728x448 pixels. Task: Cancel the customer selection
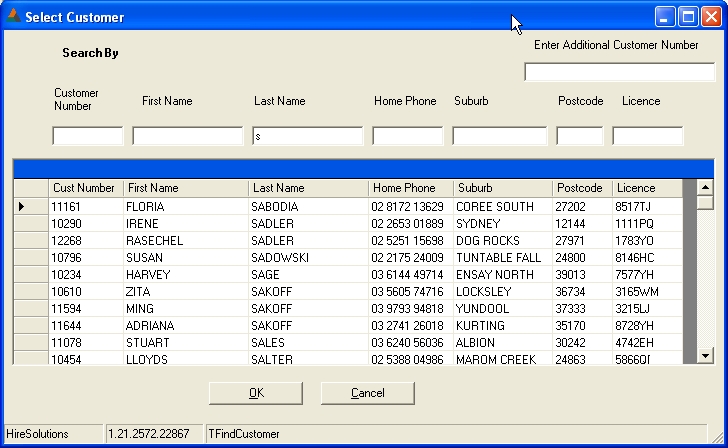click(368, 393)
